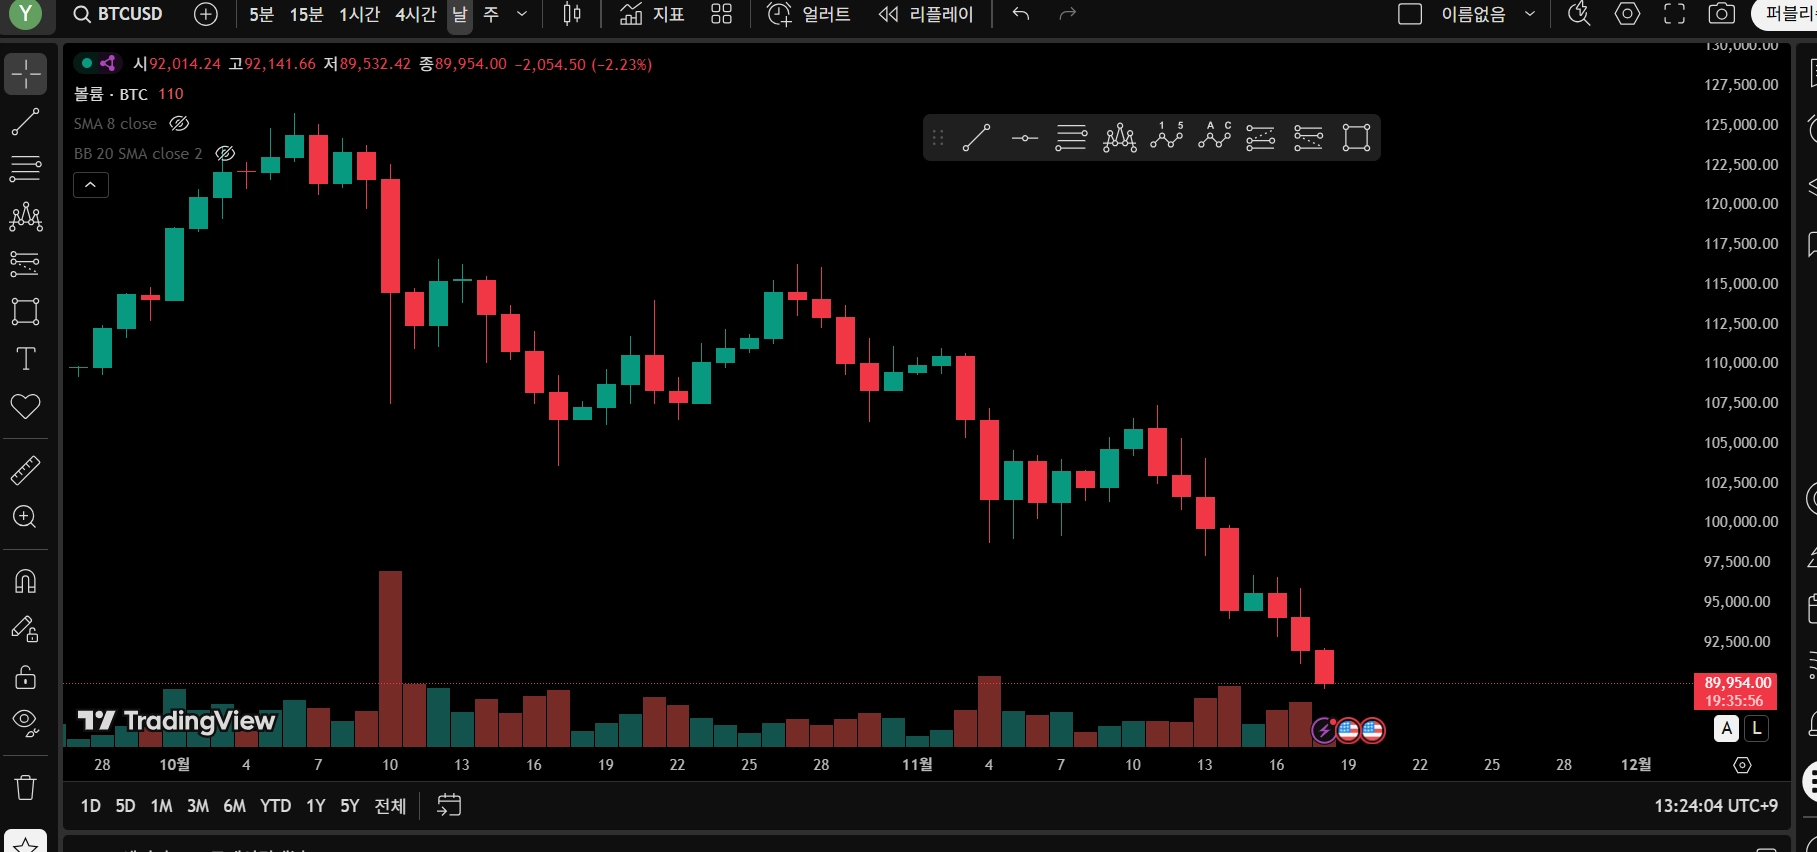This screenshot has height=852, width=1817.
Task: Undo the last chart action
Action: point(1020,14)
